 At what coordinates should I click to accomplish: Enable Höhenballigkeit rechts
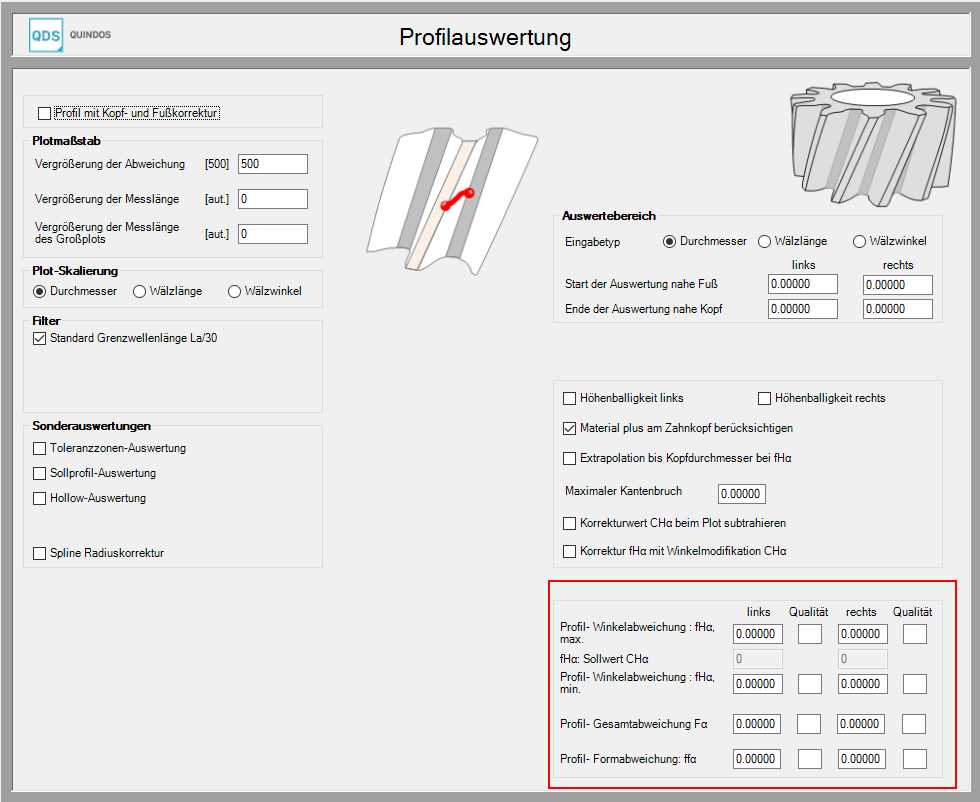click(x=764, y=398)
